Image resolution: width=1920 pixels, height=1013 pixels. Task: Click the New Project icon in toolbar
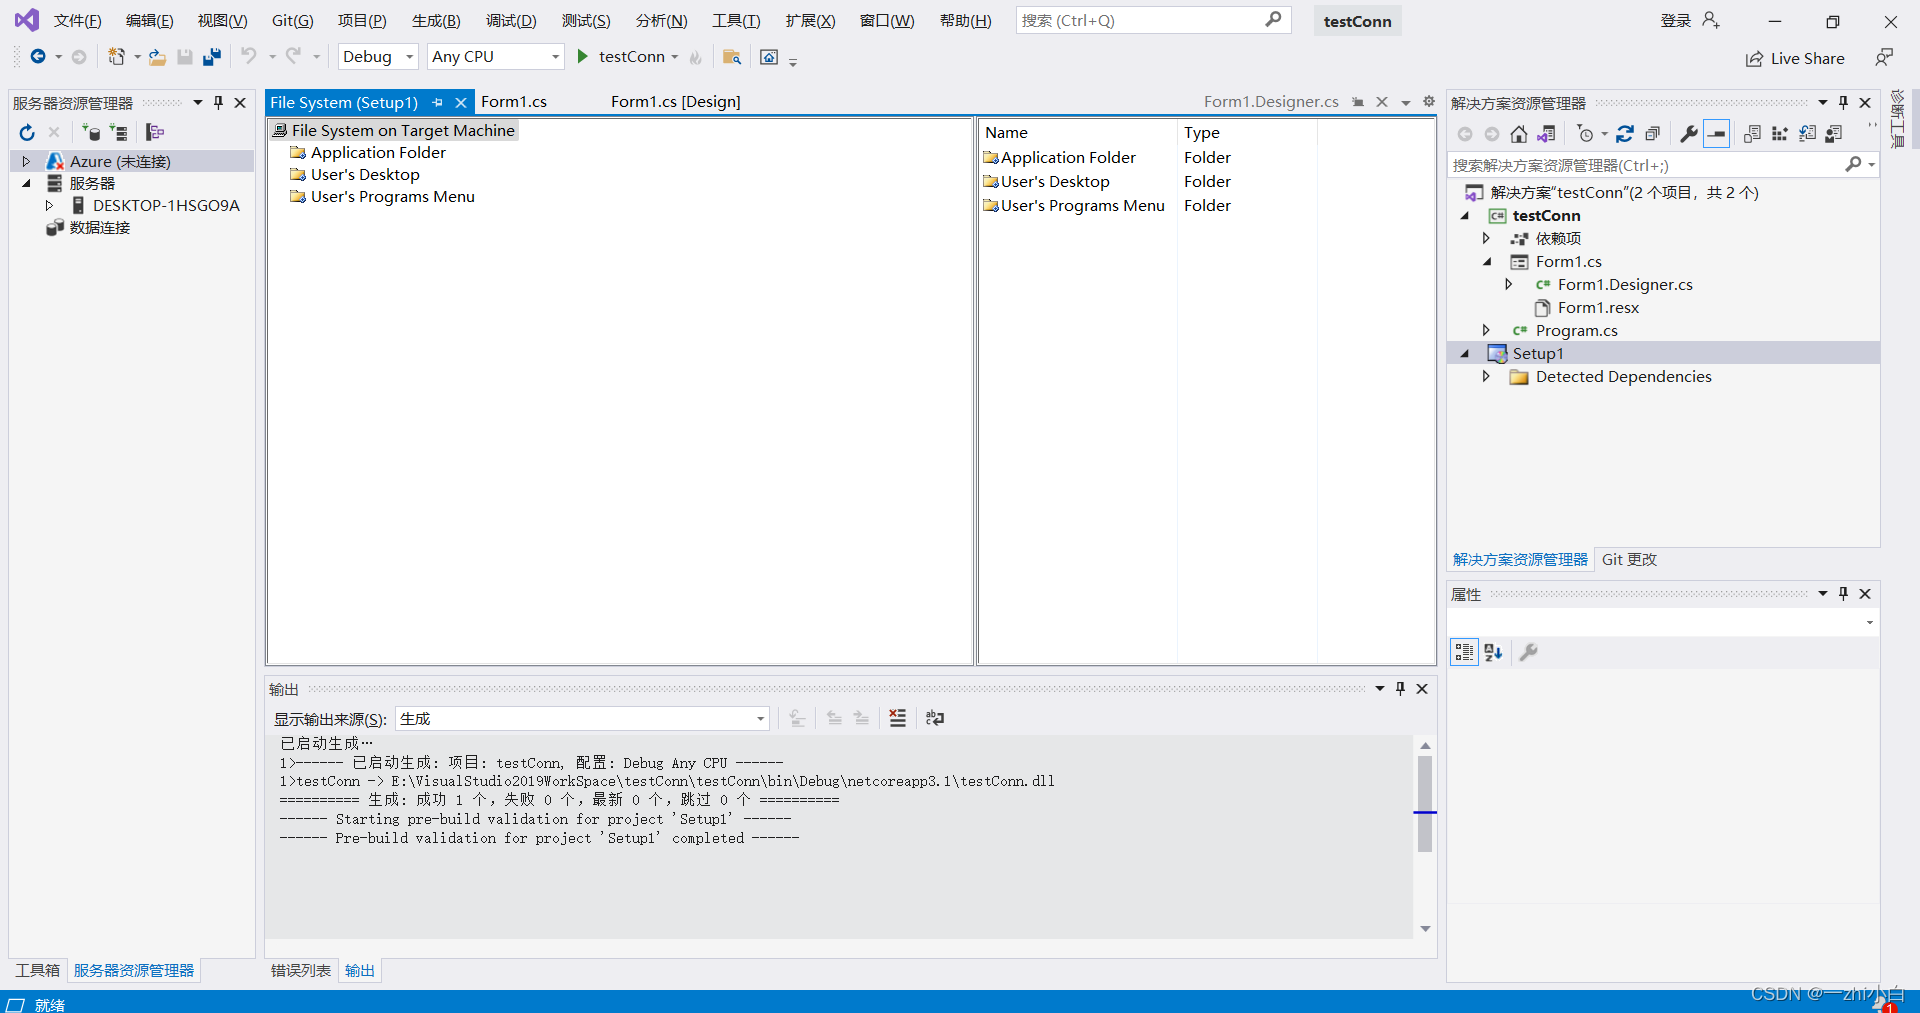117,57
